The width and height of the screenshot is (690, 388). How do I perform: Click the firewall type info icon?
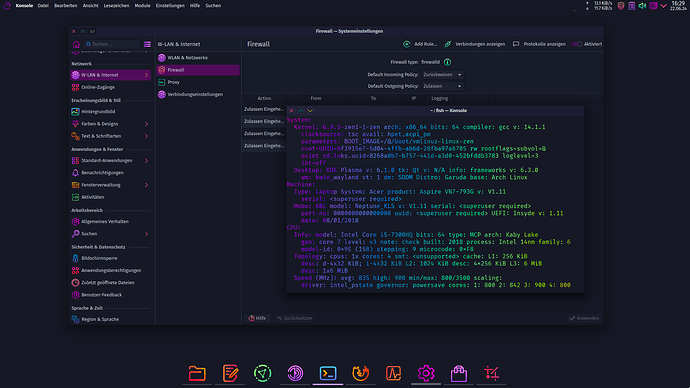point(447,62)
